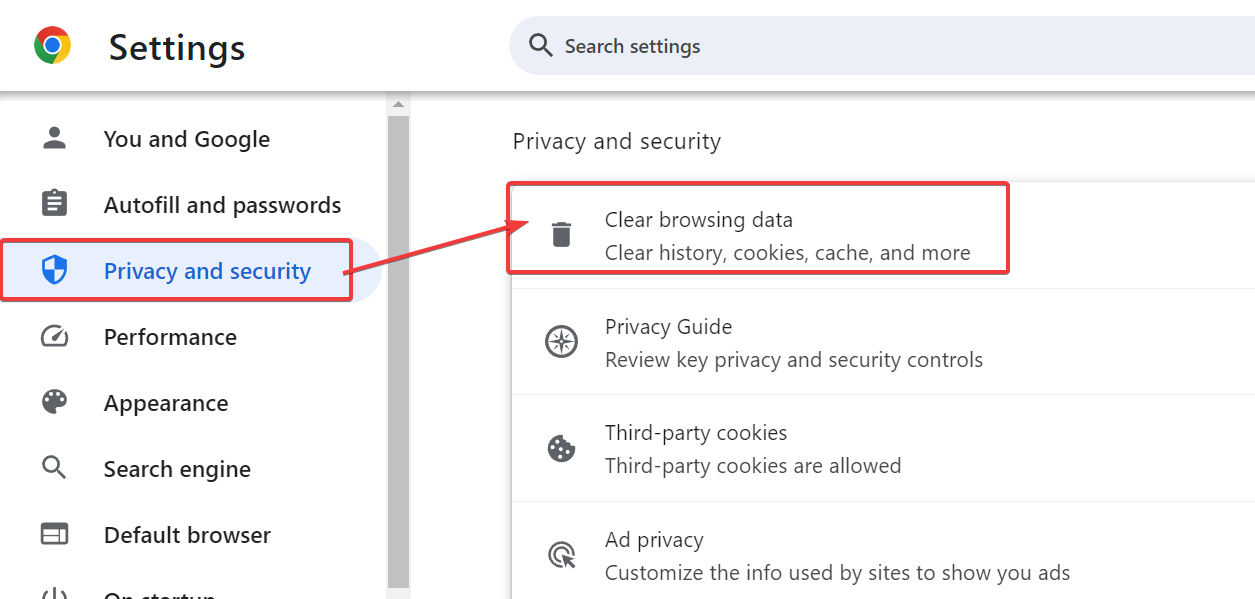Select Appearance in the sidebar

click(x=166, y=402)
